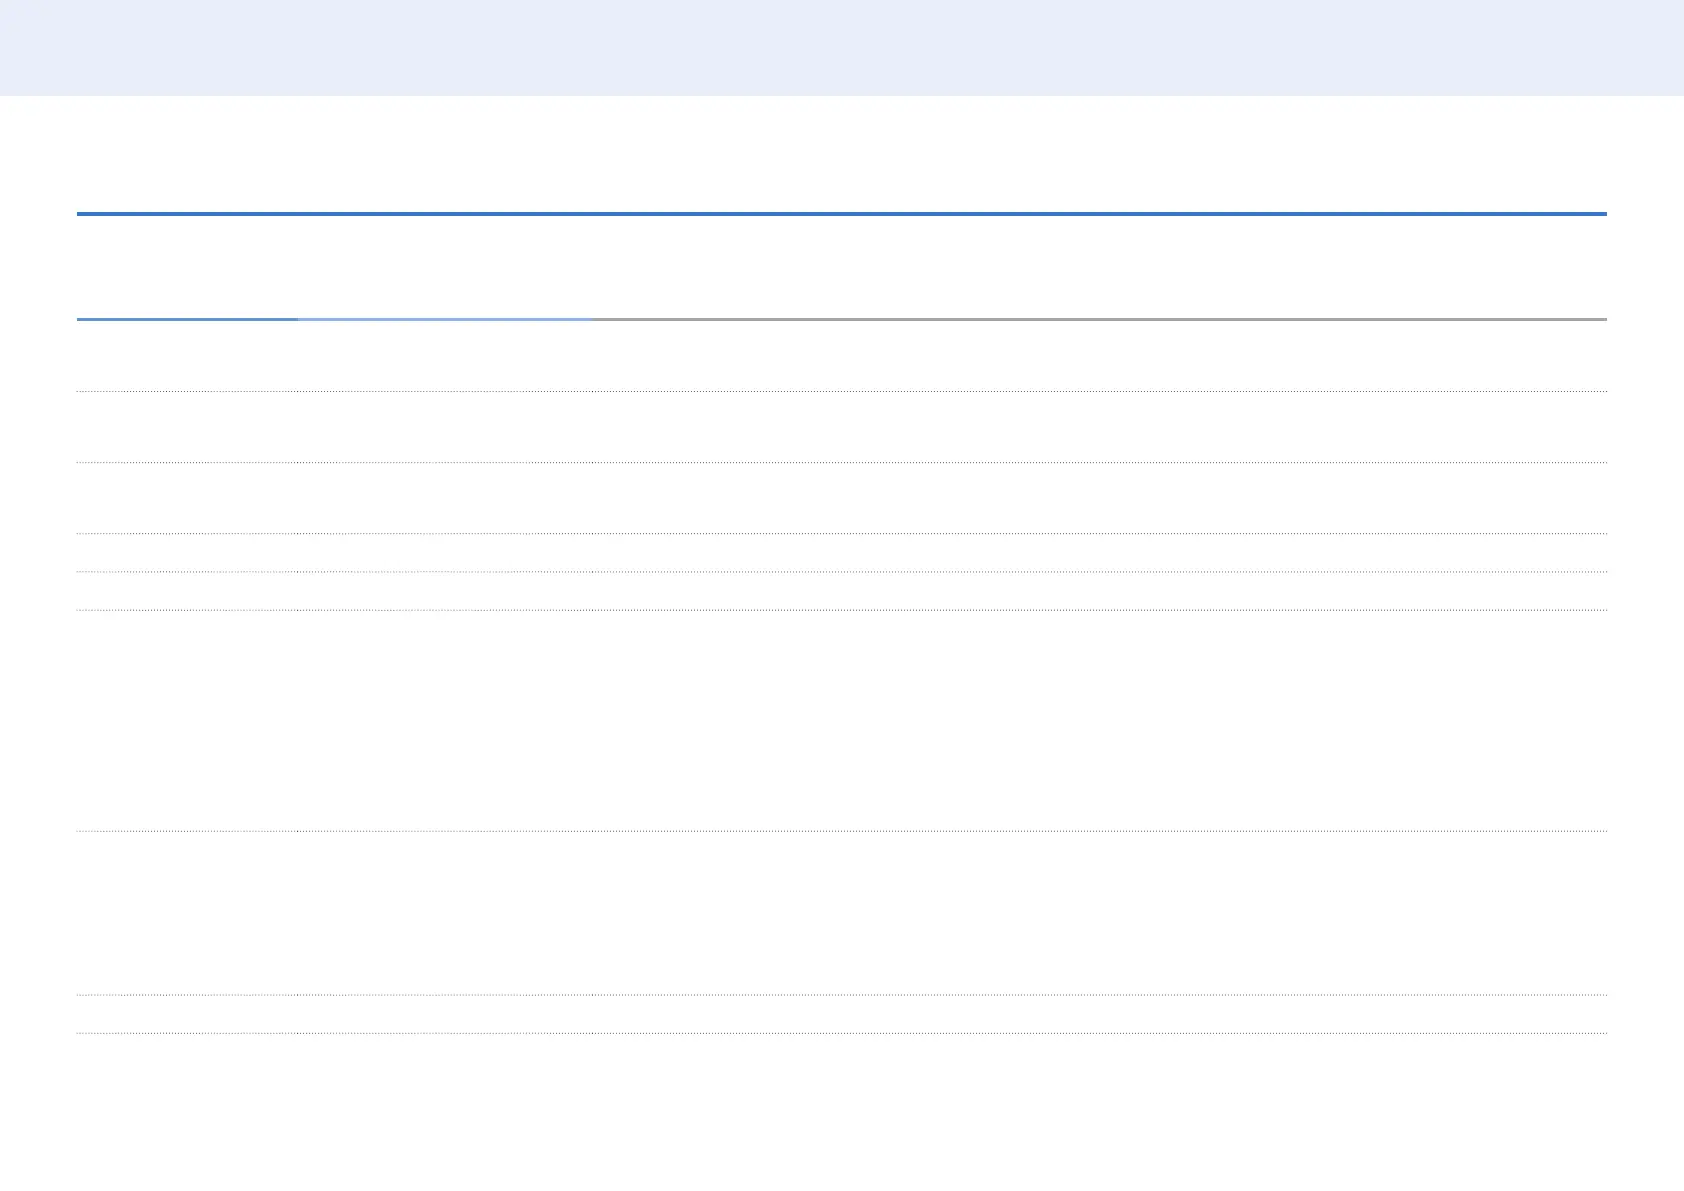Click the gray segment of the table header line
1684x1191 pixels.
click(1098, 319)
